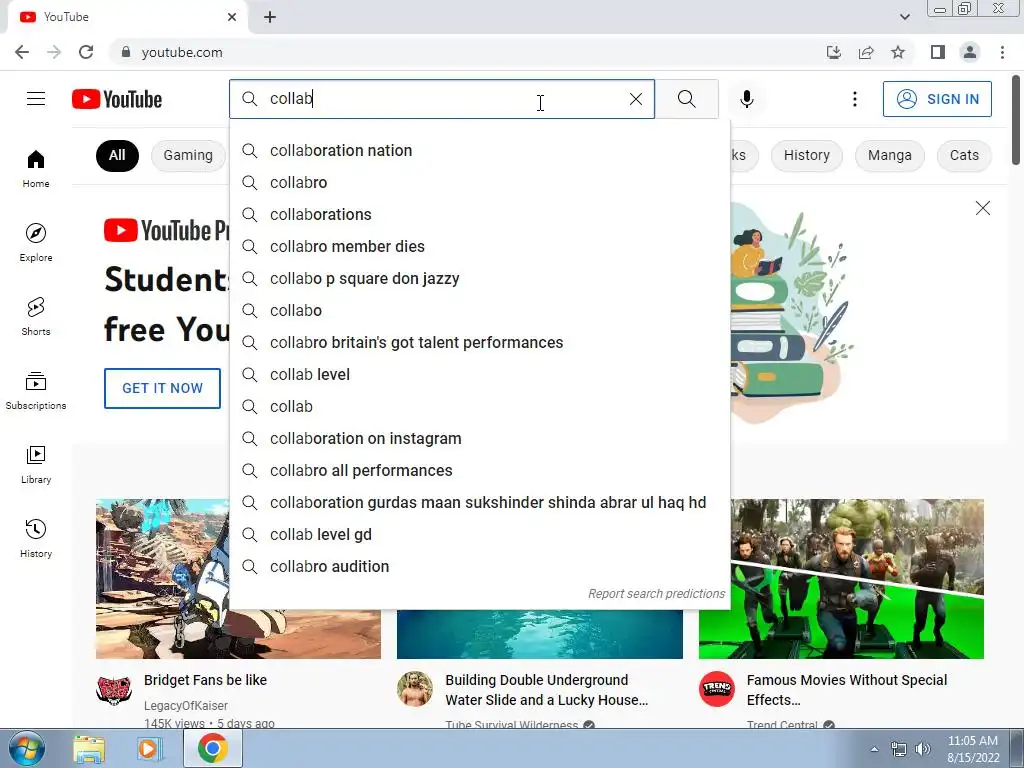Select the Cats filter chip

click(x=964, y=155)
